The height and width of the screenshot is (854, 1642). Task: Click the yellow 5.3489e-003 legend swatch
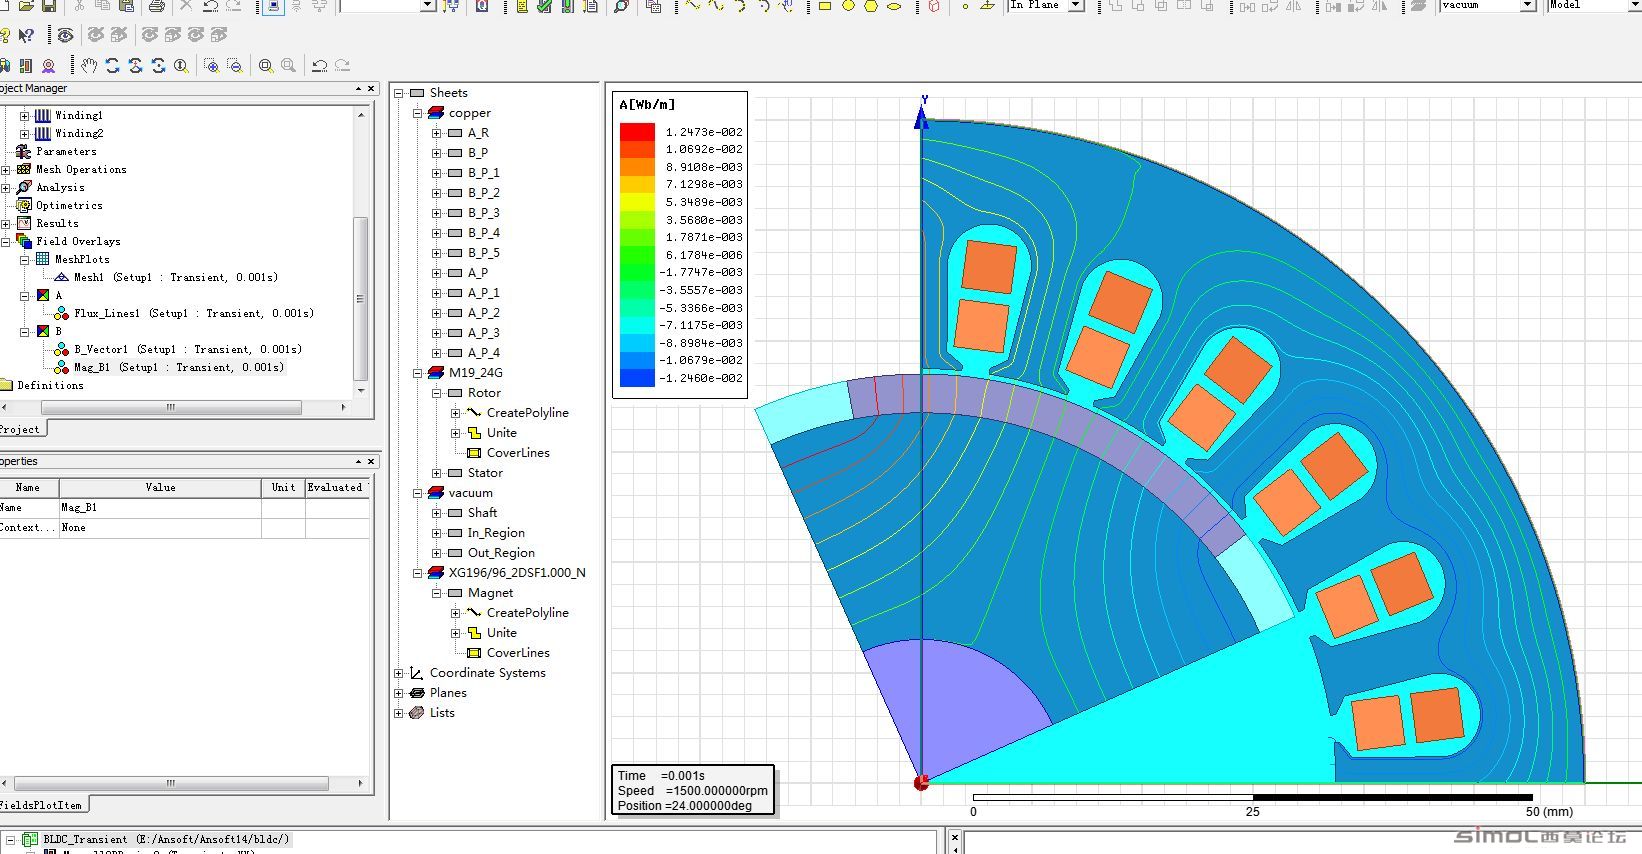[x=637, y=202]
